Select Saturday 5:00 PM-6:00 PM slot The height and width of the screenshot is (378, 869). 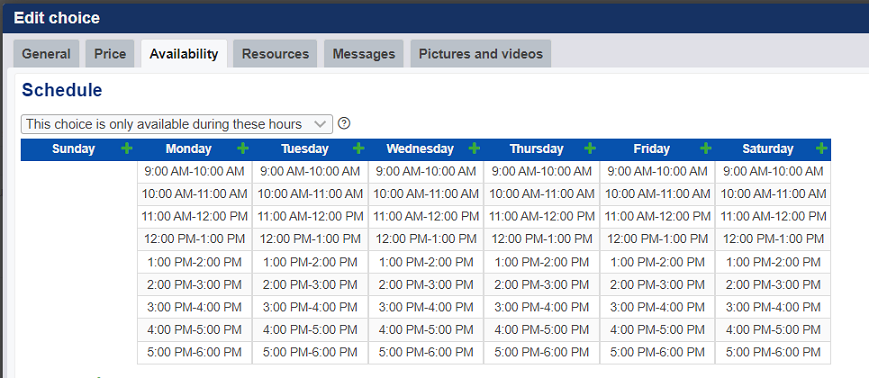(x=773, y=353)
